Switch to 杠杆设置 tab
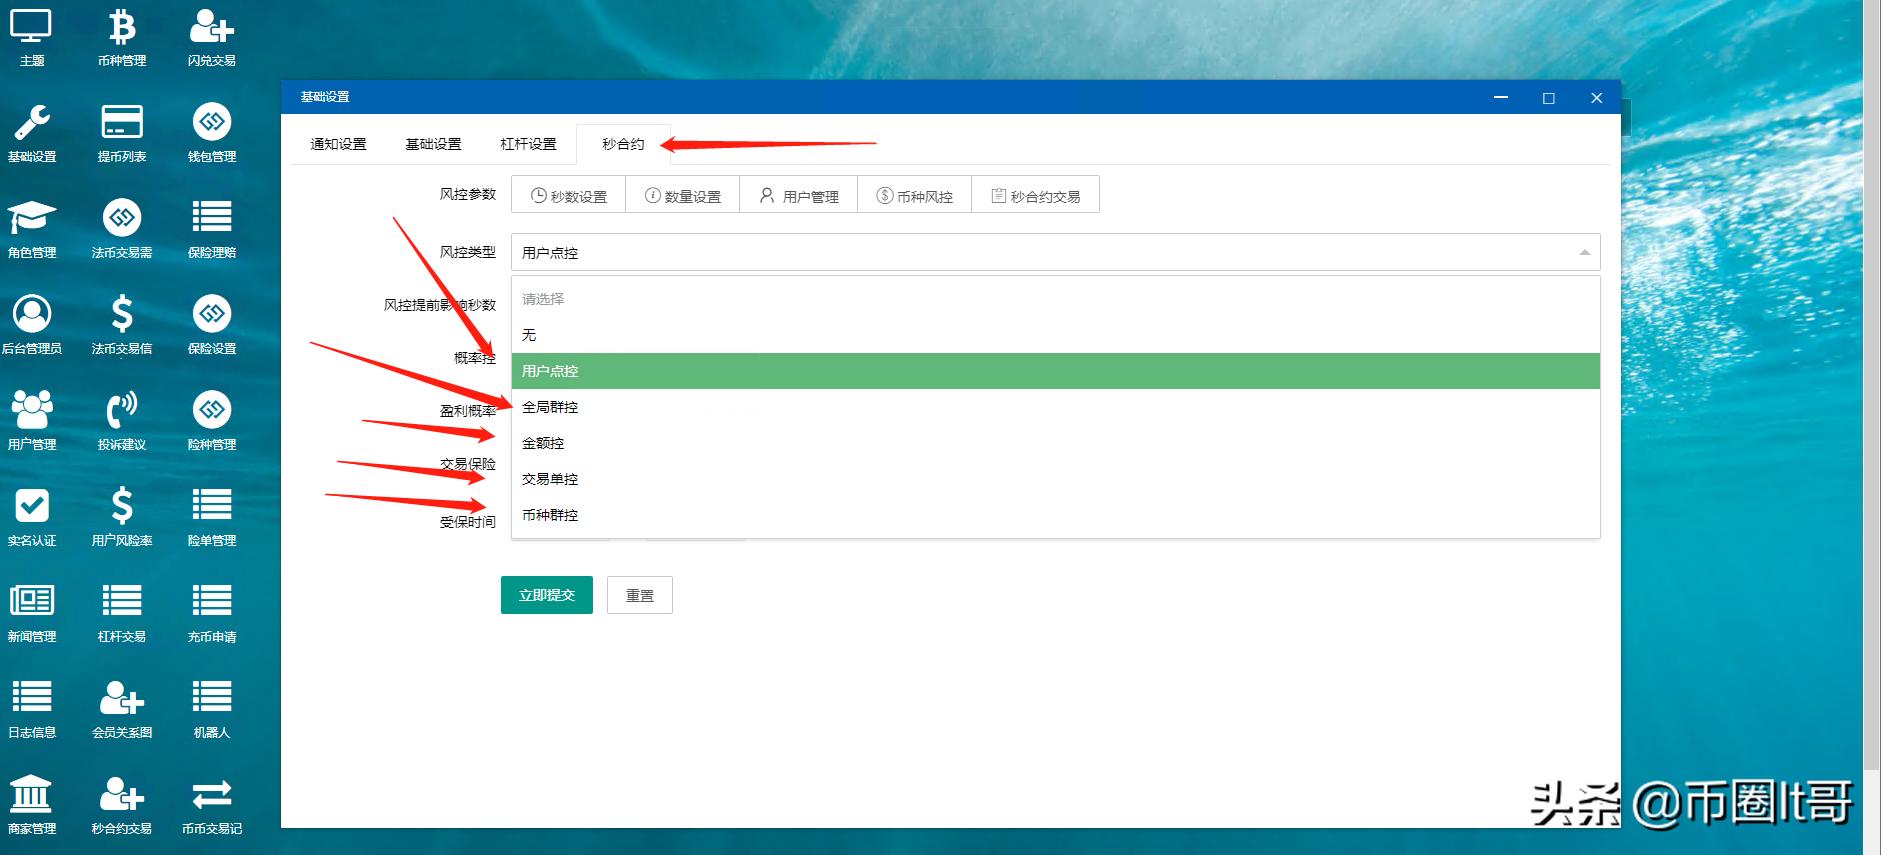Screen dimensions: 1881x855 (x=528, y=144)
